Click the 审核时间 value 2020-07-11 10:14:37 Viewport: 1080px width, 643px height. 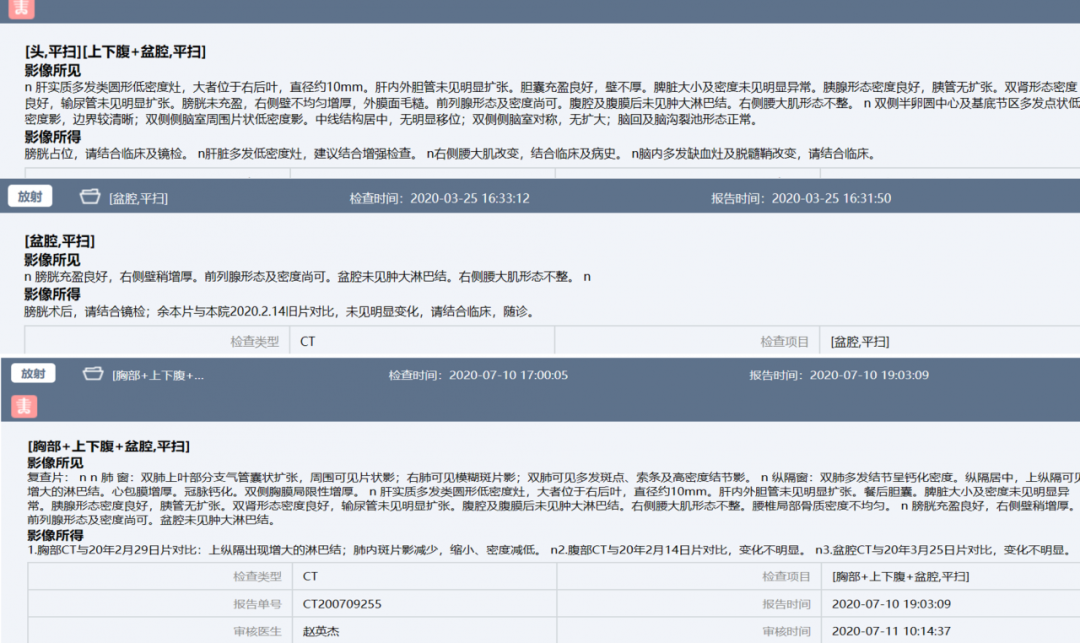pyautogui.click(x=891, y=631)
